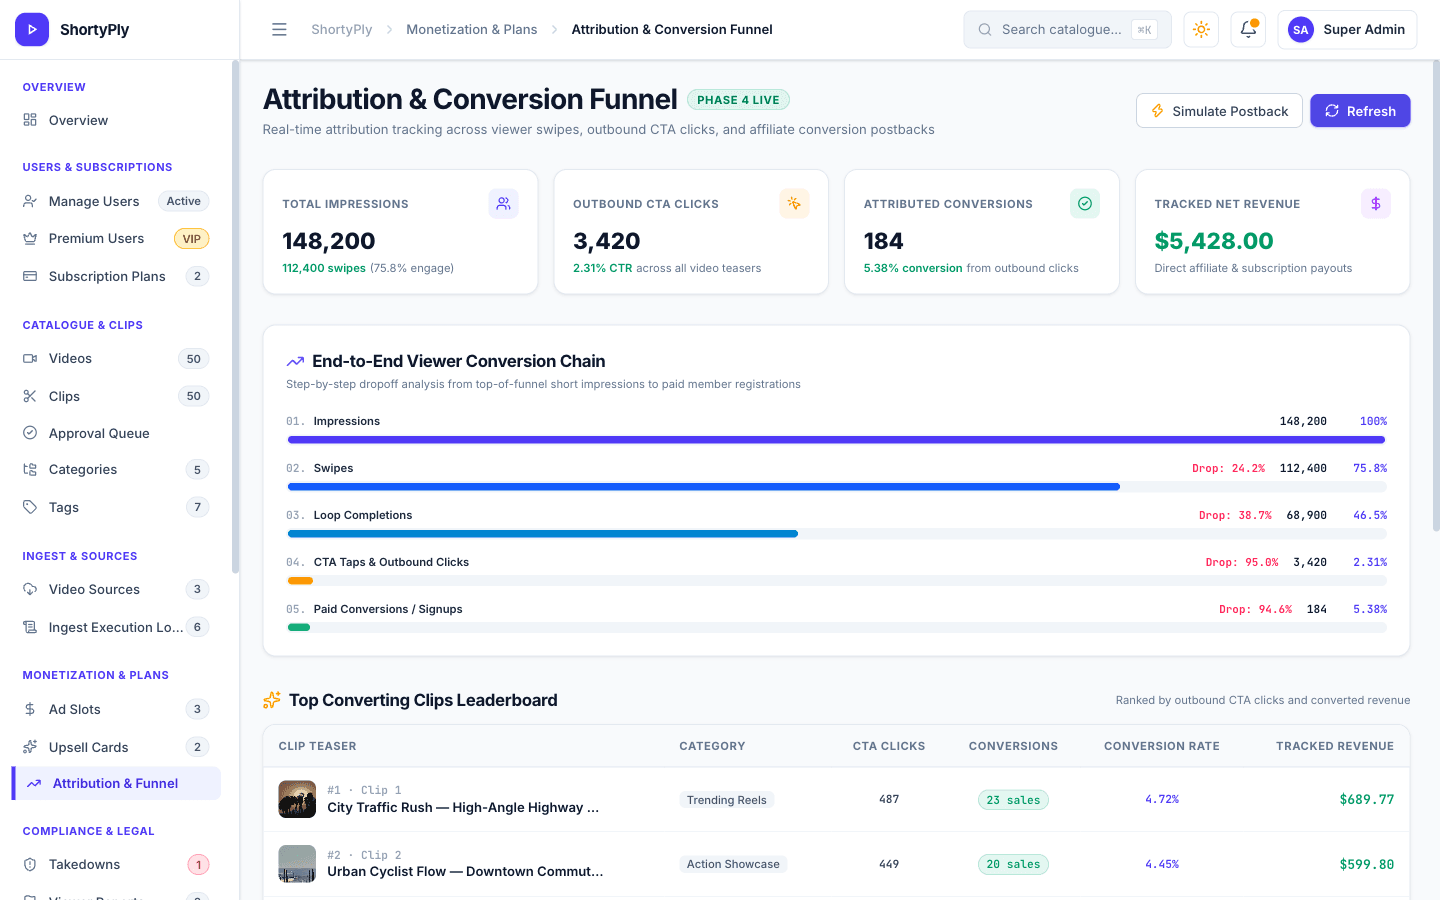Click the sidebar vertical scrollbar
The width and height of the screenshot is (1440, 900).
tap(235, 317)
